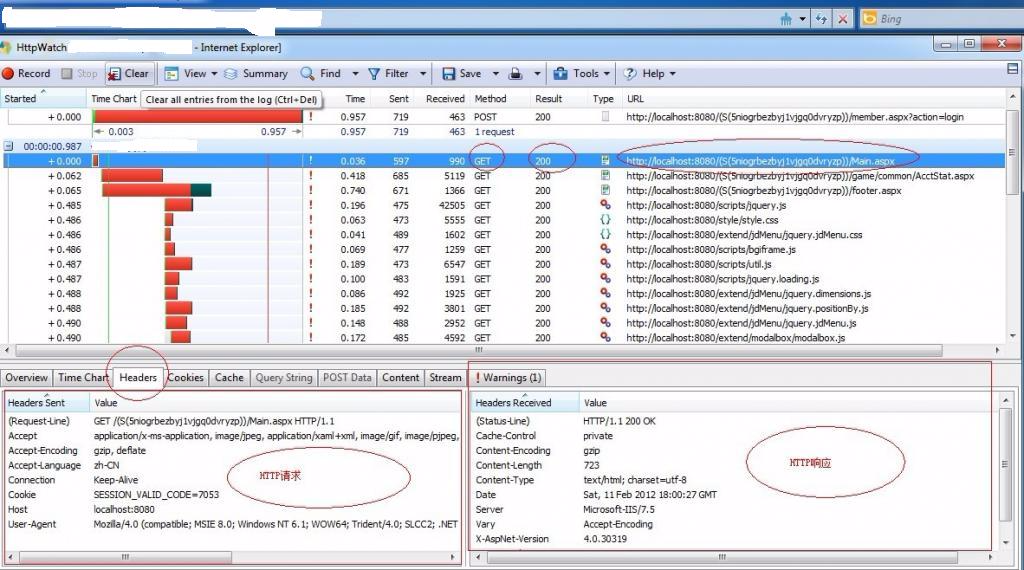Select the scripts/jquery.js request row
The height and width of the screenshot is (570, 1024).
503,205
